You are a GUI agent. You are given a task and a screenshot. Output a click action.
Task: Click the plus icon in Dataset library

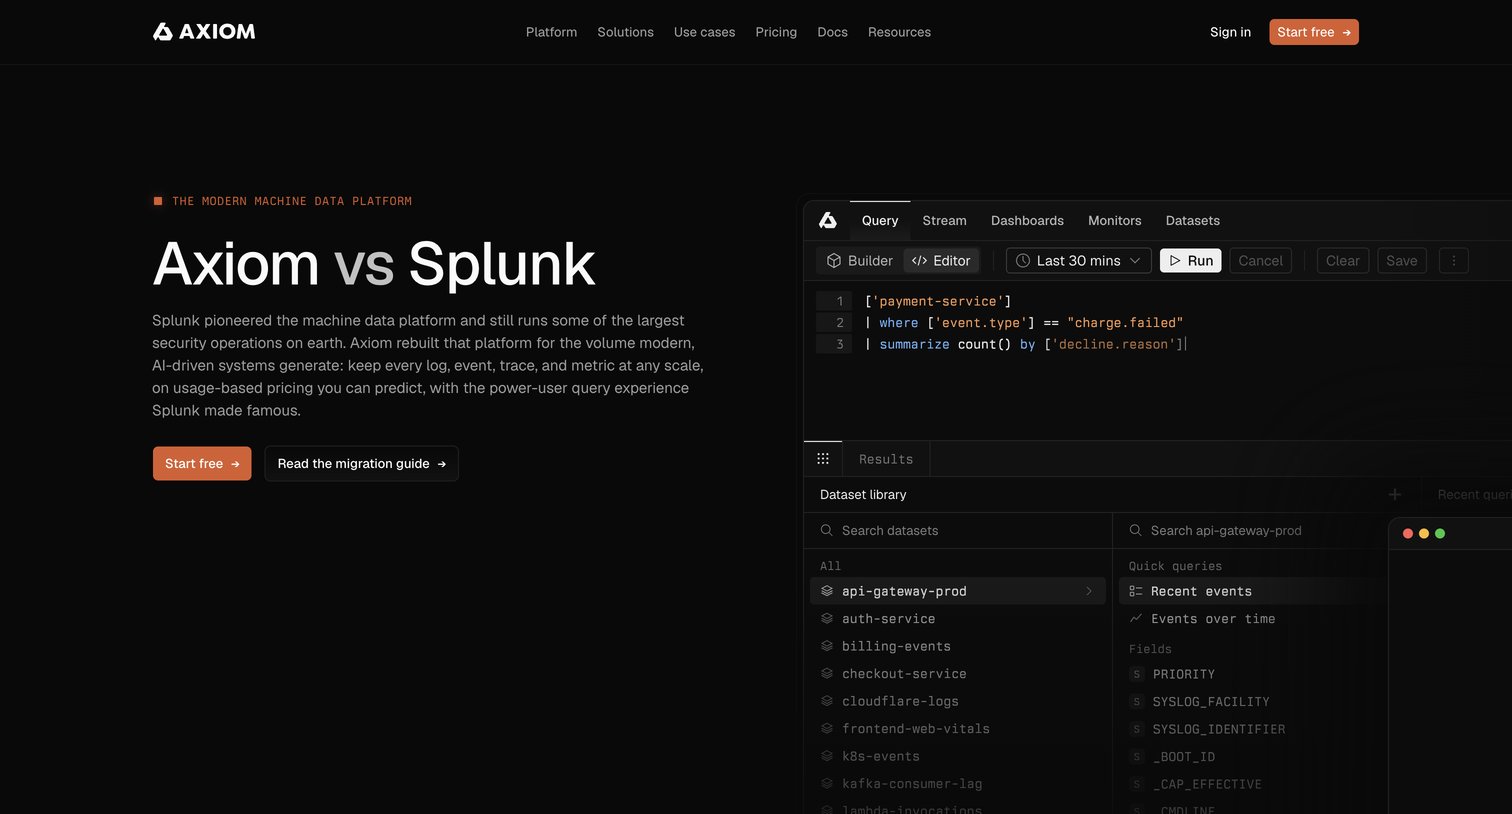click(x=1395, y=495)
